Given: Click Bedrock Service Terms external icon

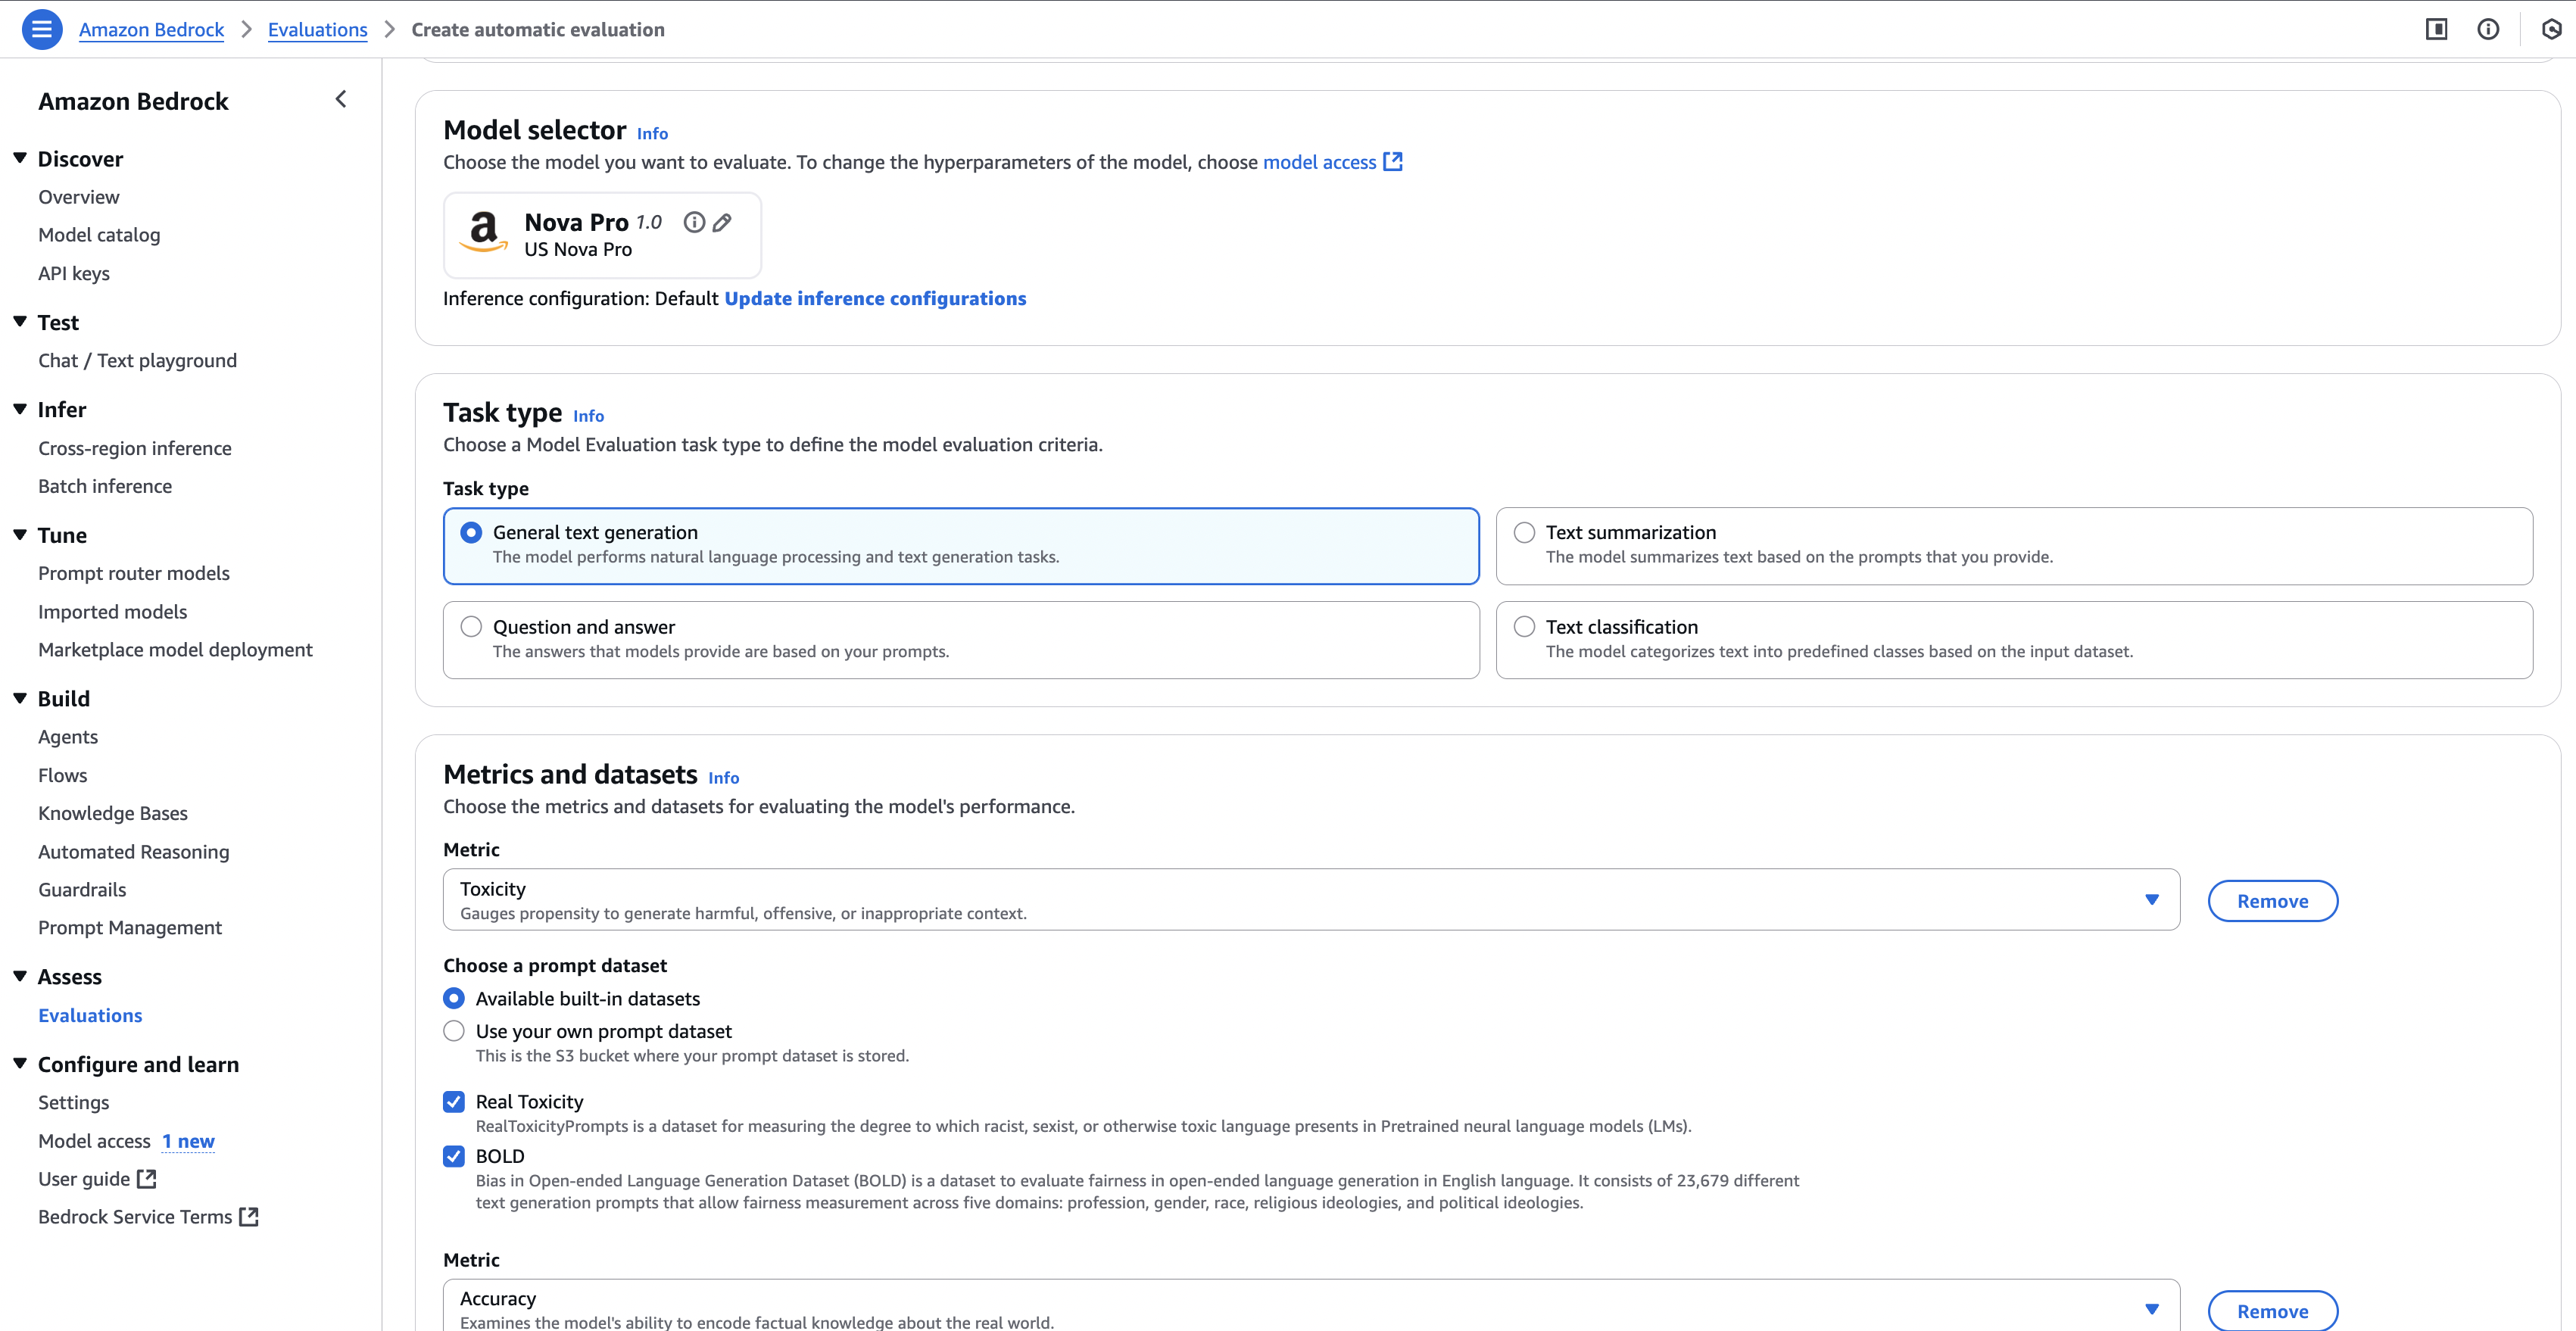Looking at the screenshot, I should [x=249, y=1217].
